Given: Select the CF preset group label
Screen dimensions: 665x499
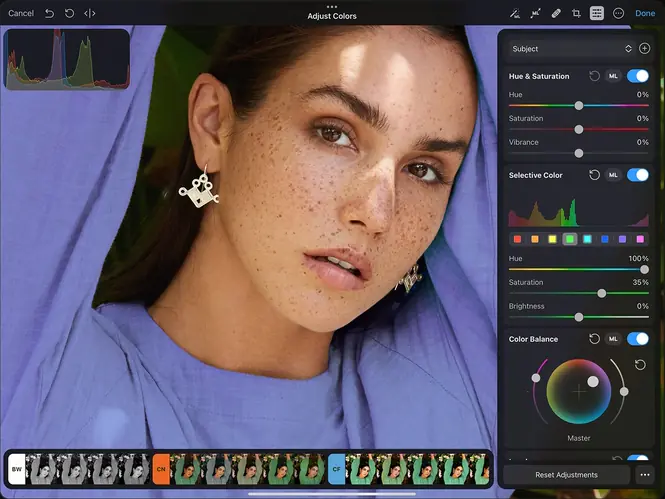Looking at the screenshot, I should 336,469.
